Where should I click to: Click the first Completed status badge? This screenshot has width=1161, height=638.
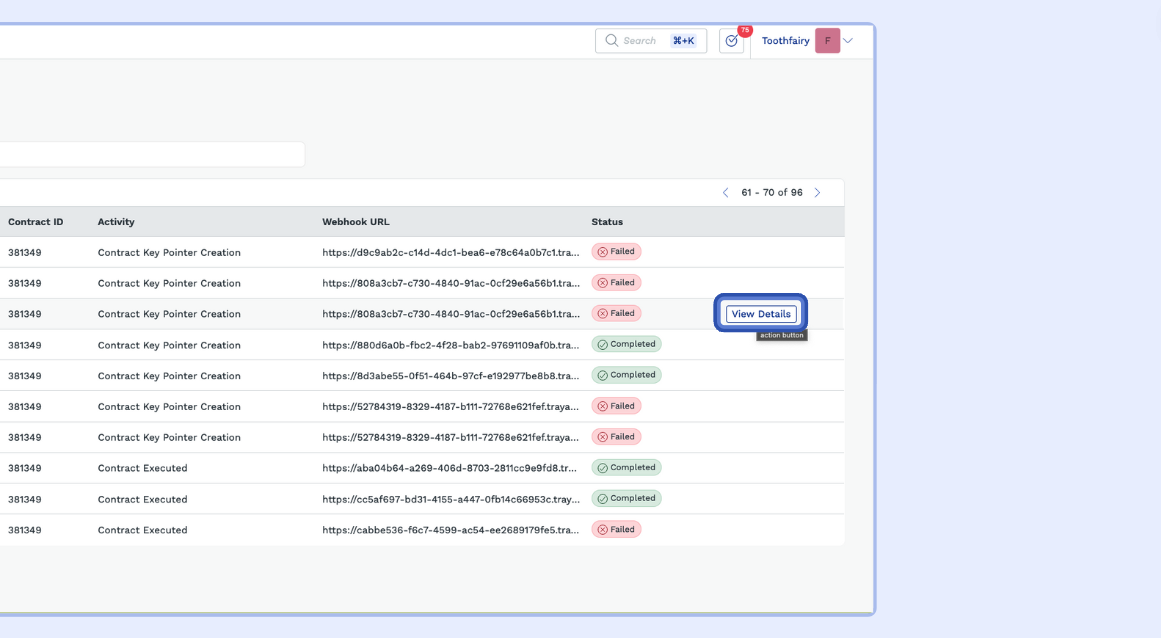626,344
